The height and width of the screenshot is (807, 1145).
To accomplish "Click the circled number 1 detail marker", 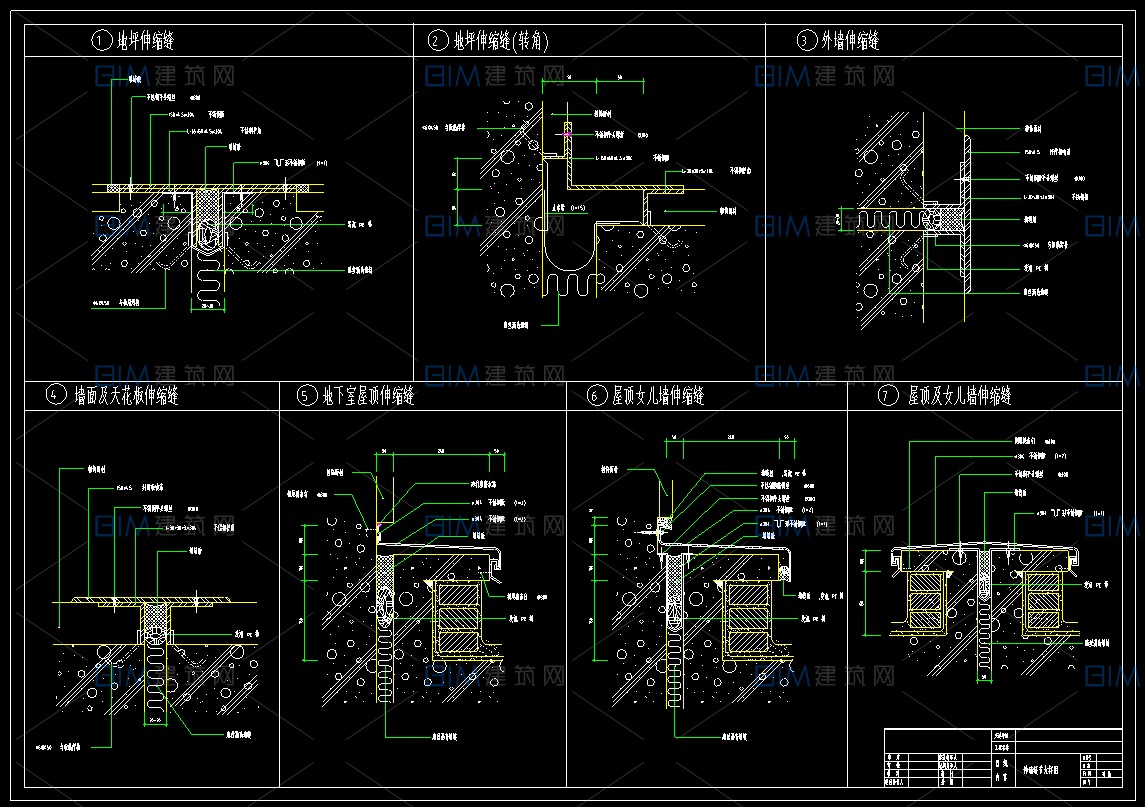I will pyautogui.click(x=100, y=41).
